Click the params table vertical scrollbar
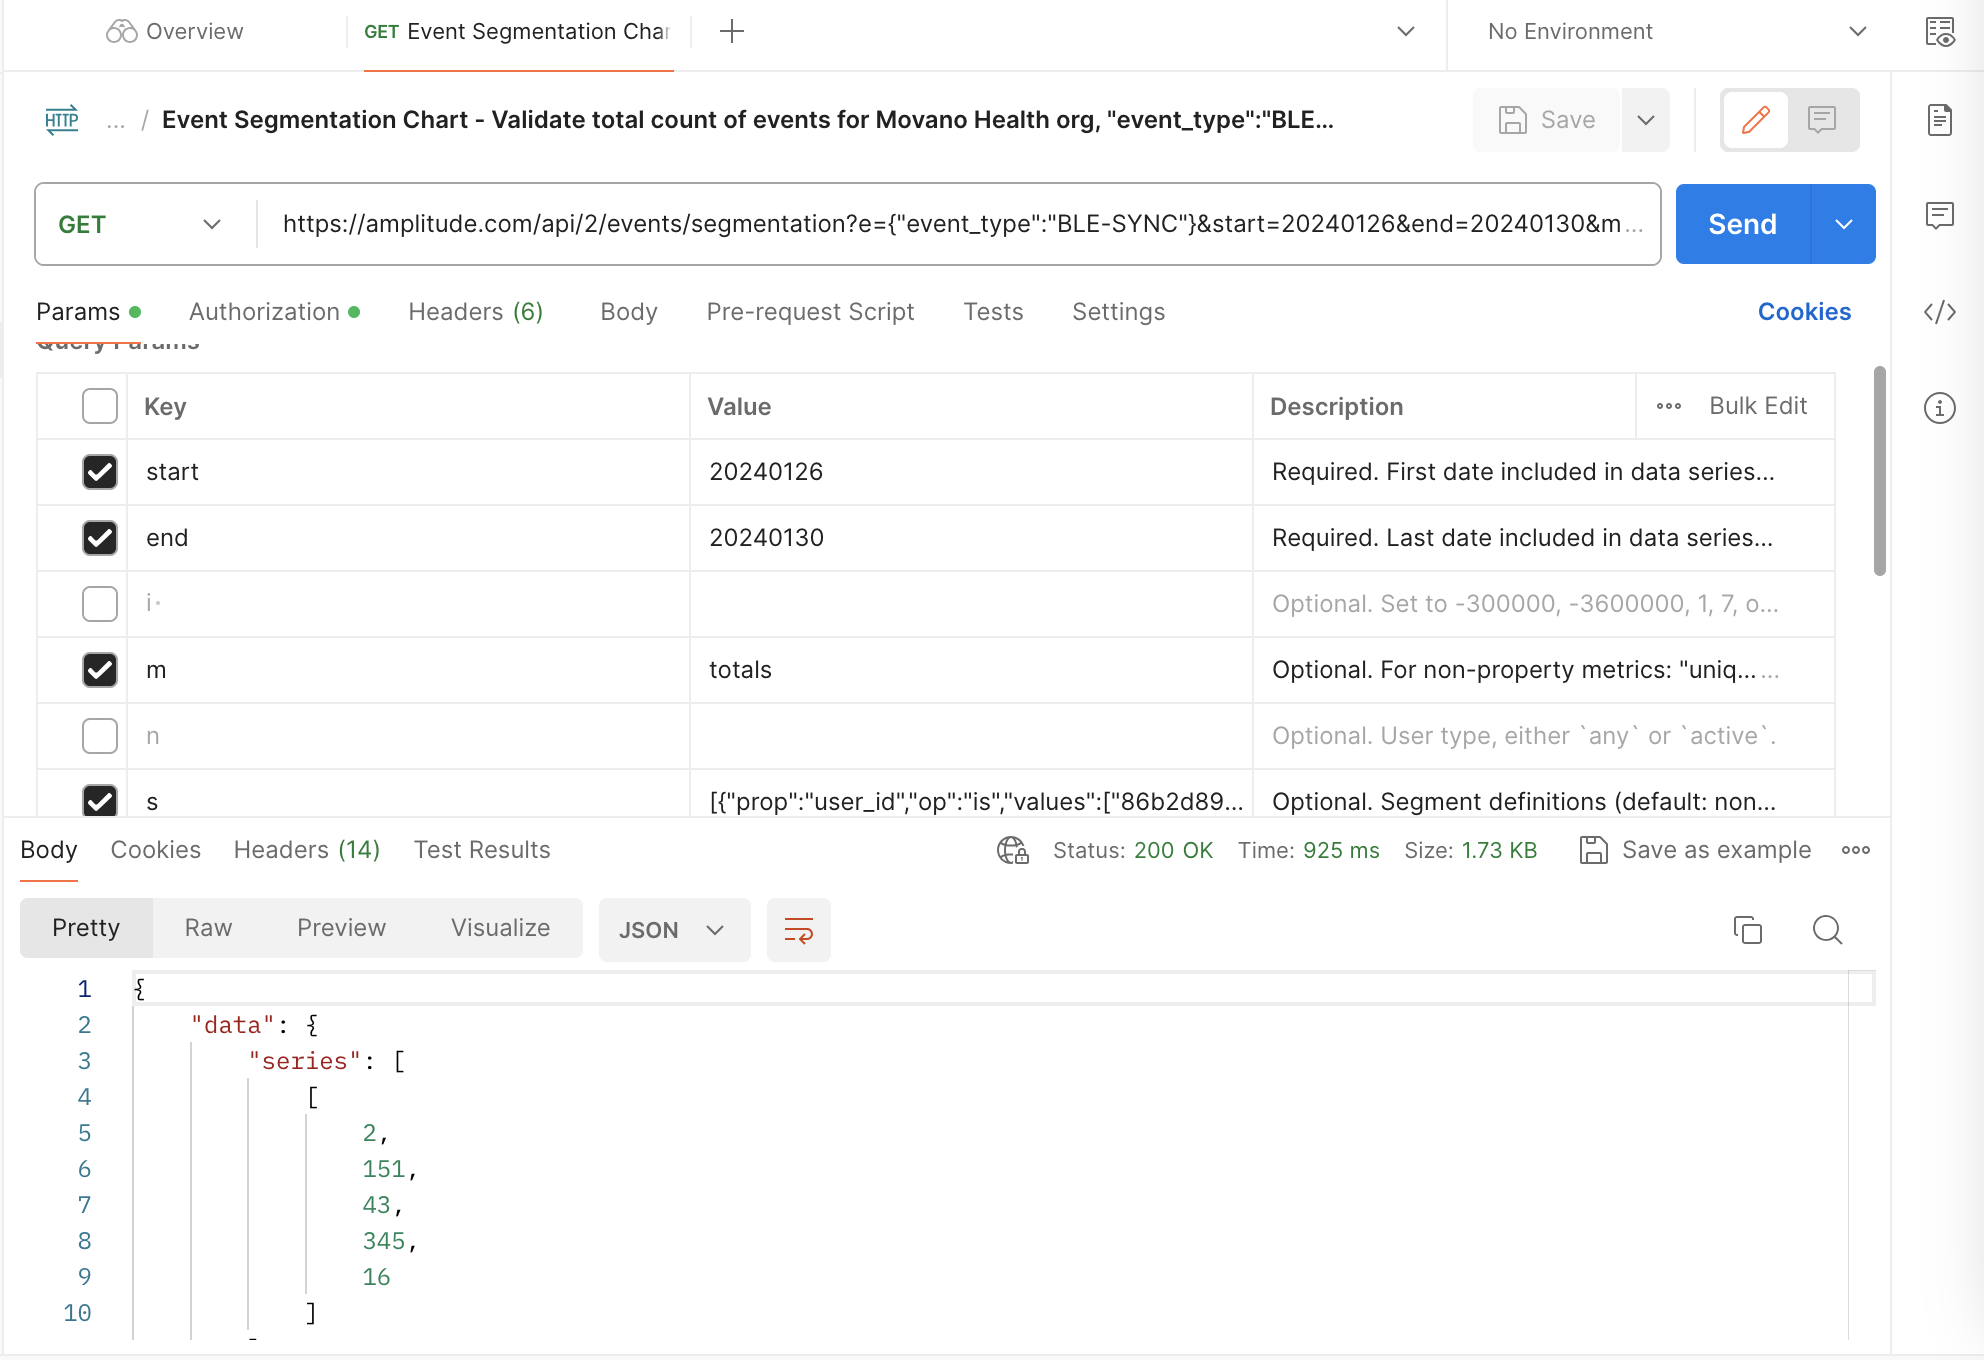Screen dimensions: 1984x1360 click(1879, 470)
